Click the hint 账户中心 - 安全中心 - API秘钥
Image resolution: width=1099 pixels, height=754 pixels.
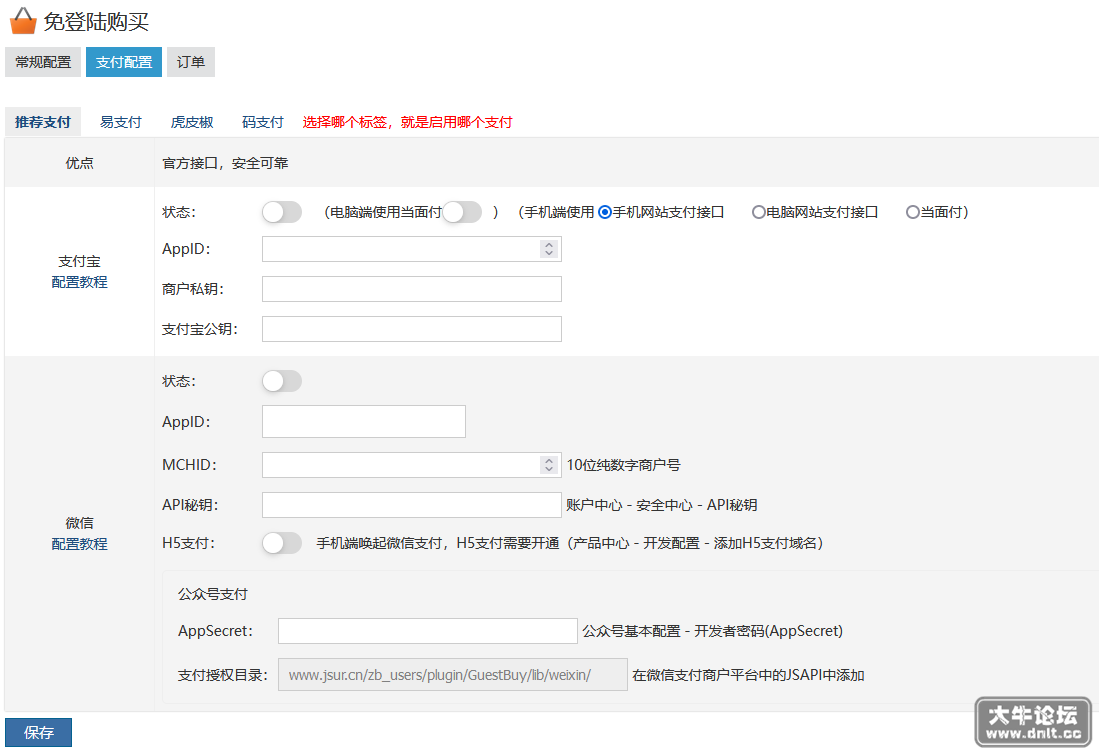point(662,505)
